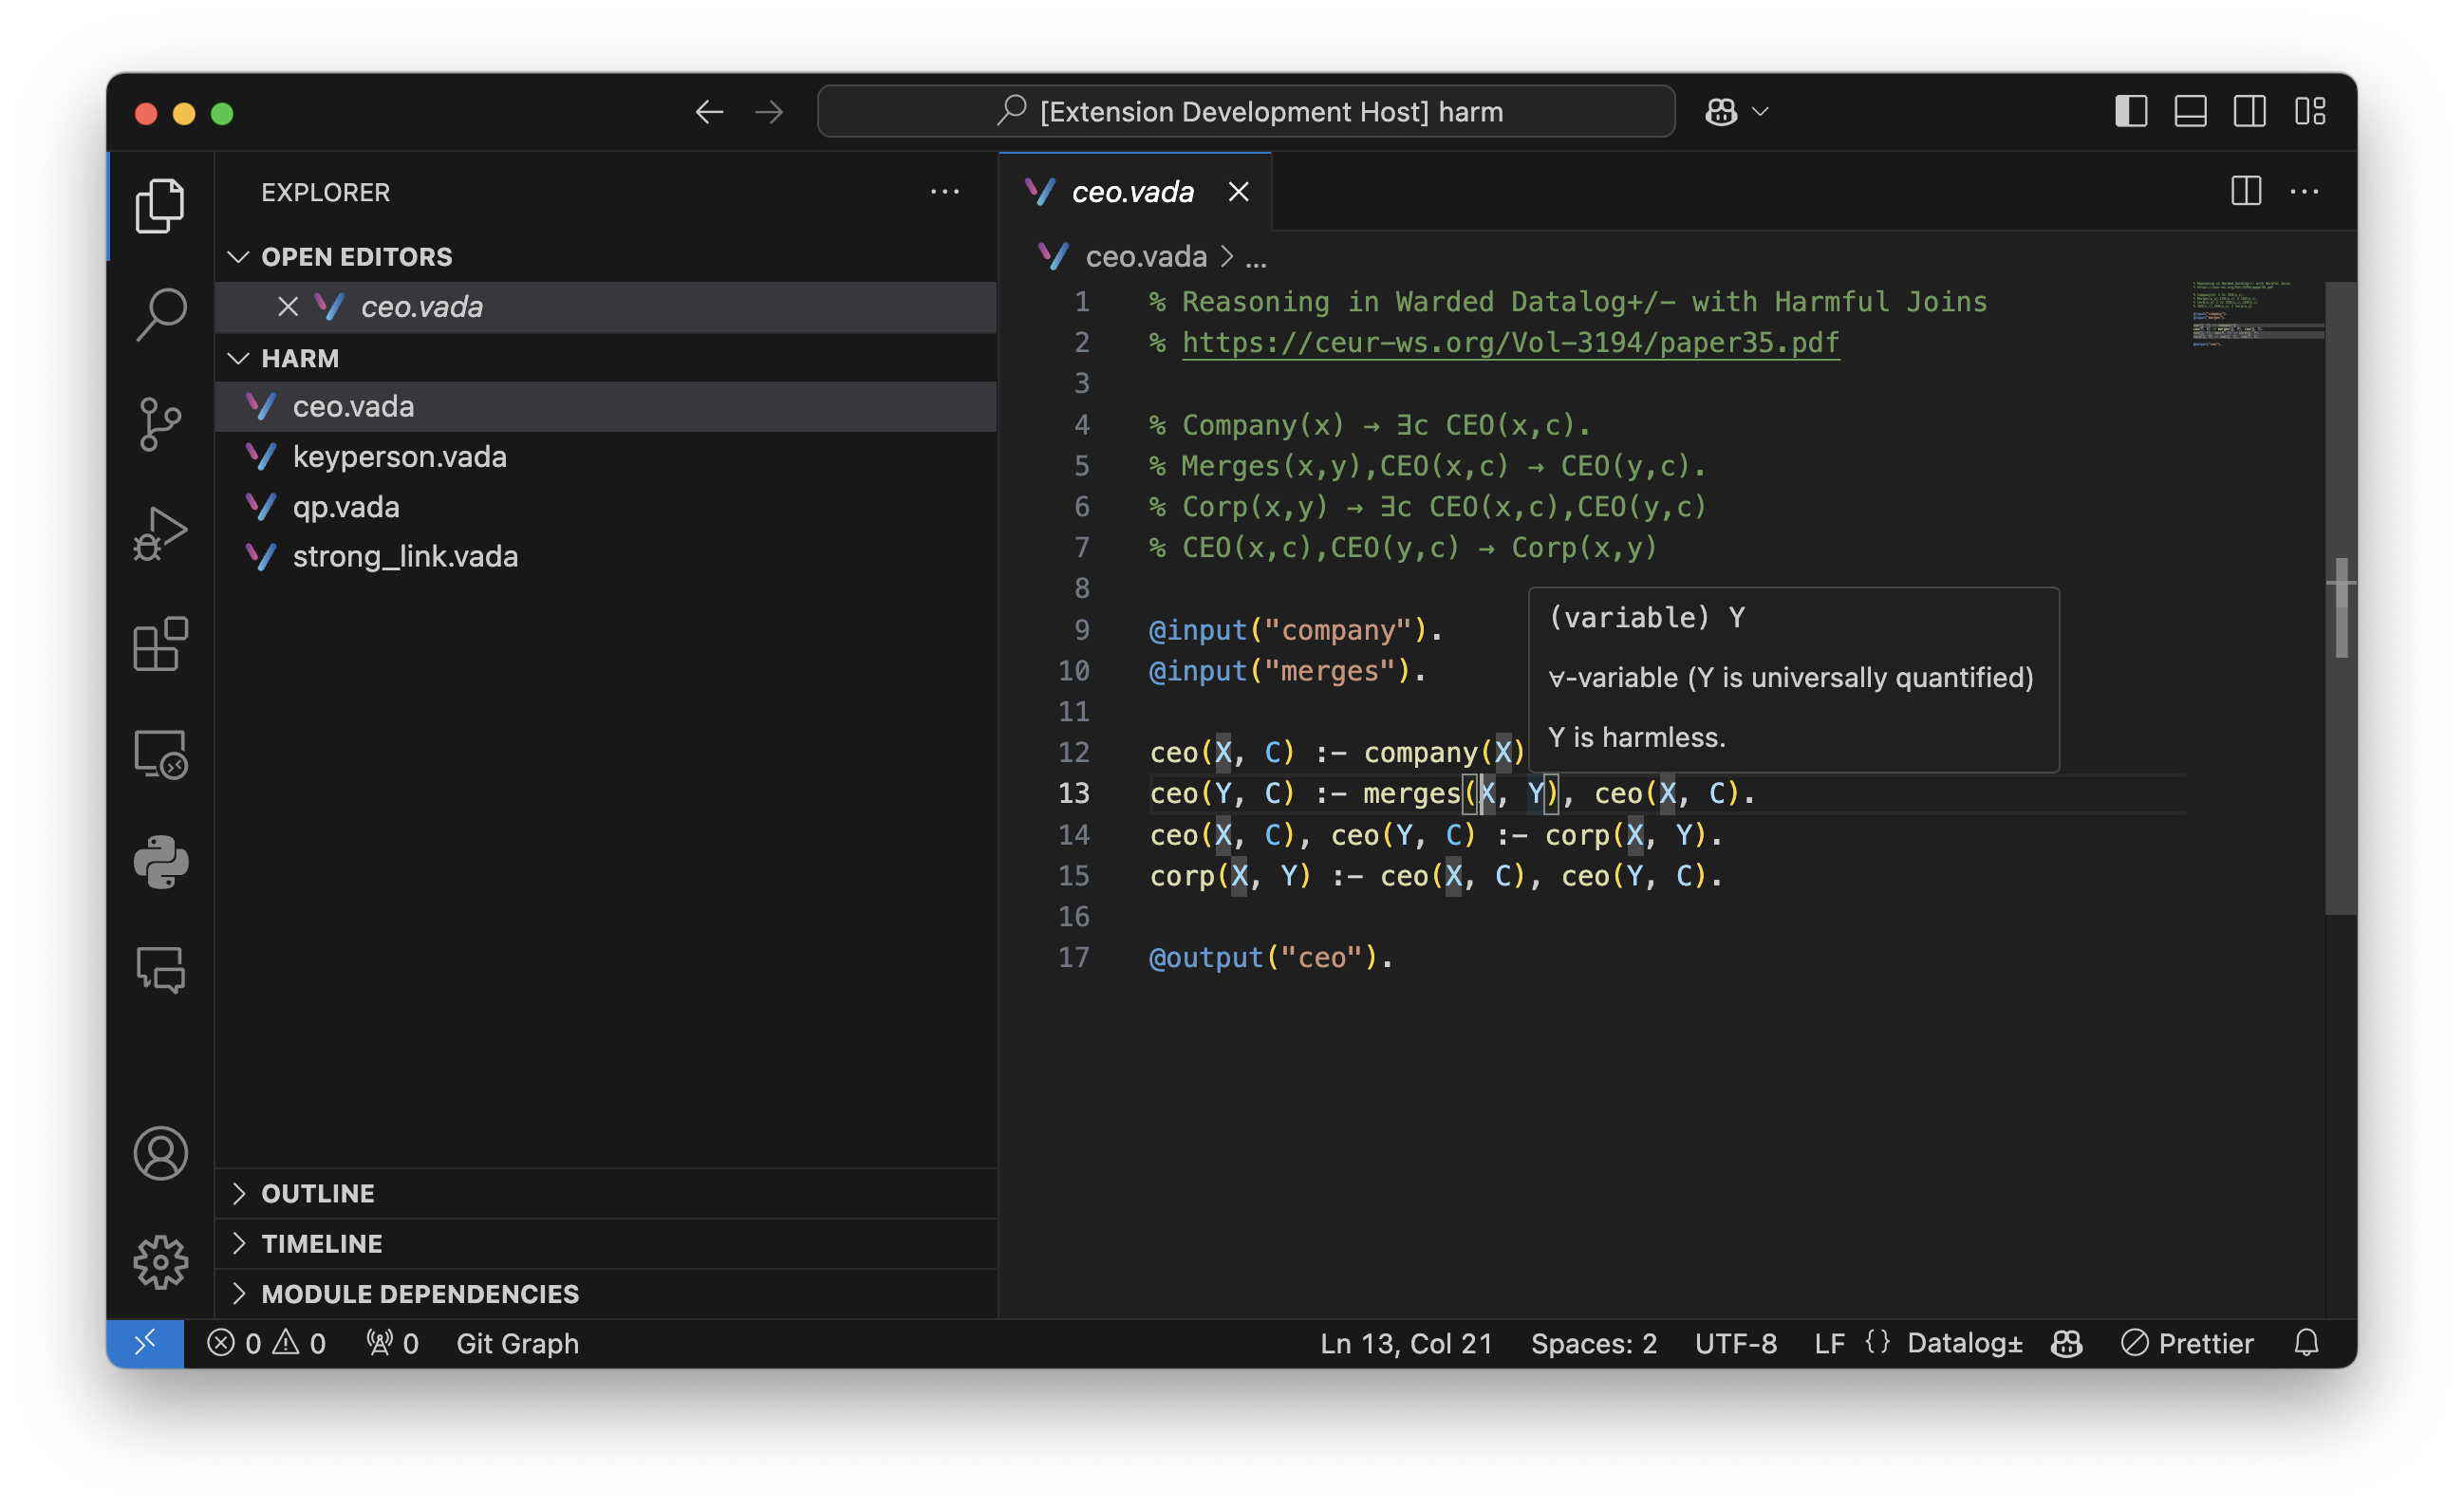
Task: Open the Source Control view icon
Action: coord(160,424)
